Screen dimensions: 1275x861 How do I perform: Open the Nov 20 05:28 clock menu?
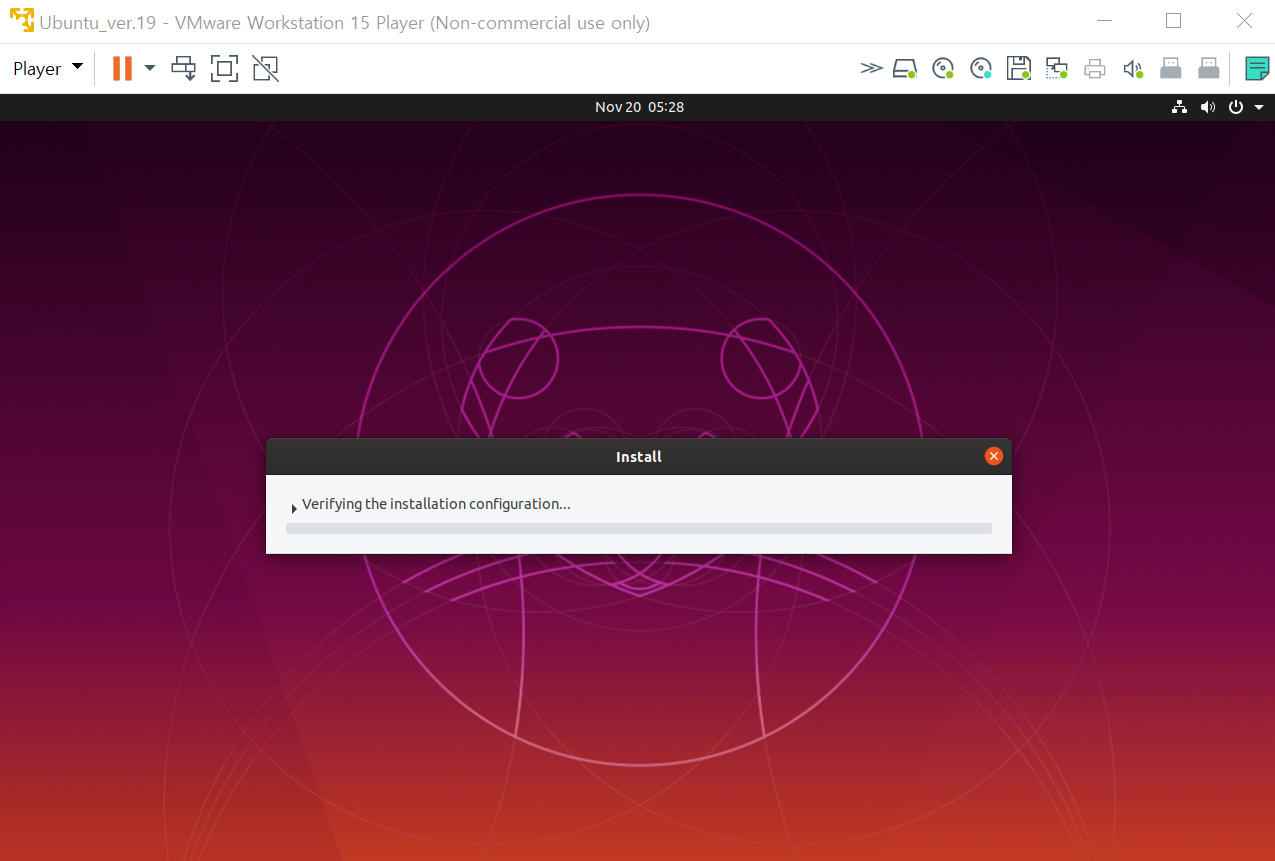[x=639, y=107]
